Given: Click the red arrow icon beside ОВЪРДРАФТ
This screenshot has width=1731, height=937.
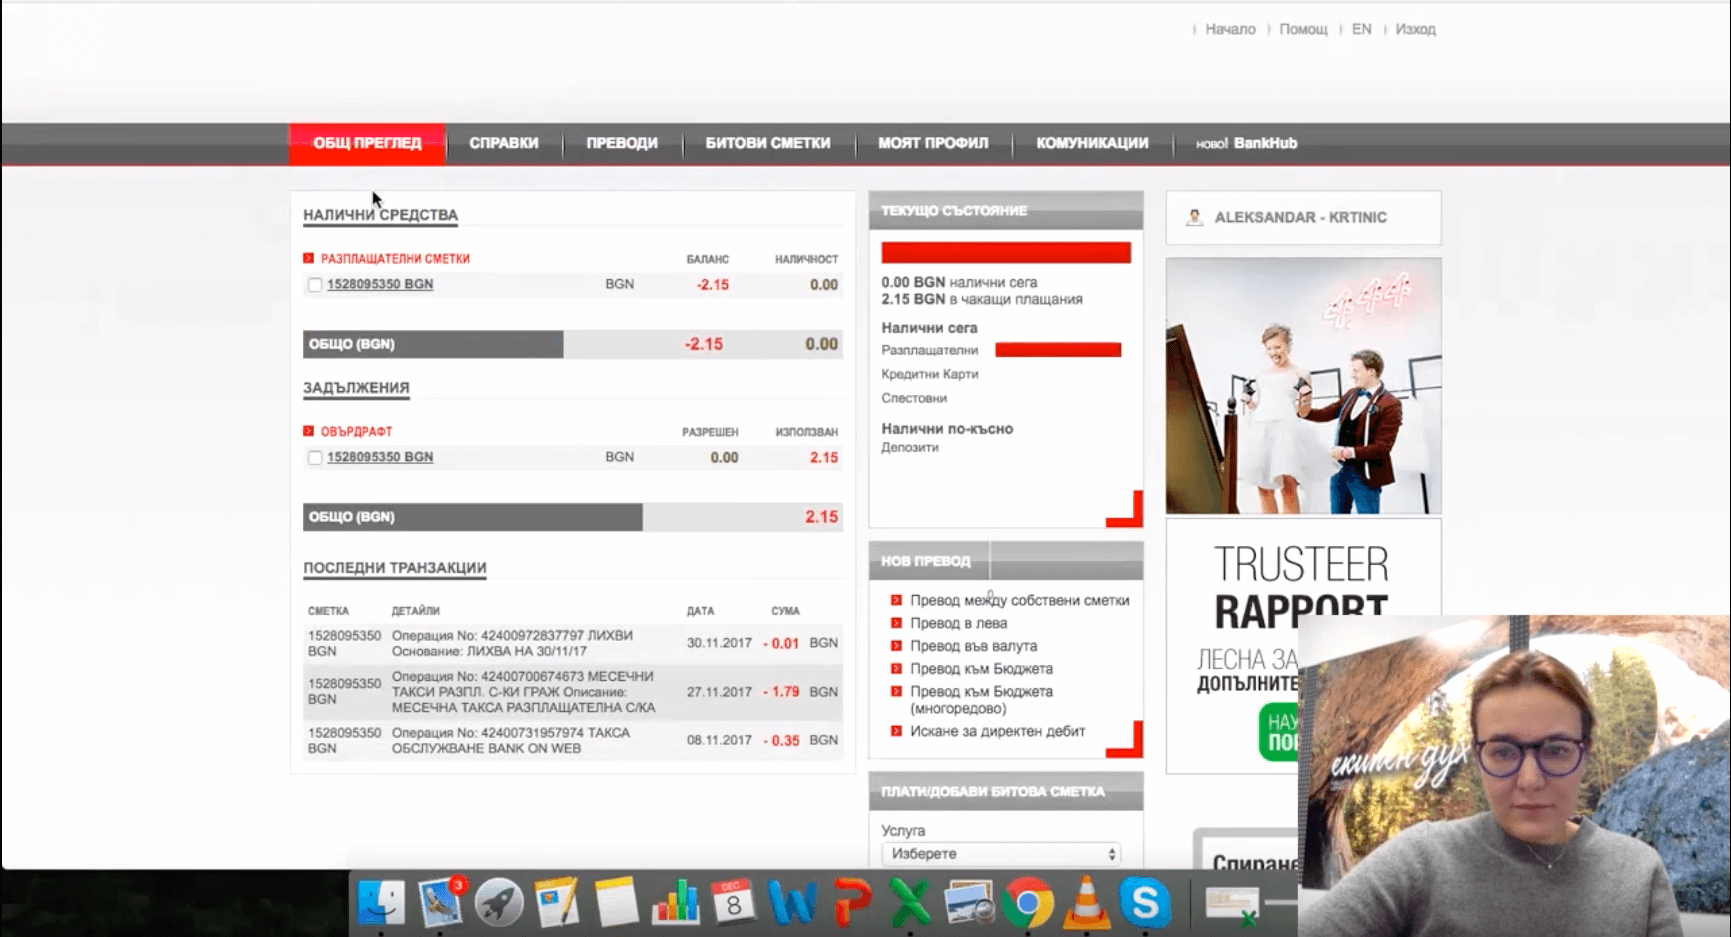Looking at the screenshot, I should click(x=308, y=431).
